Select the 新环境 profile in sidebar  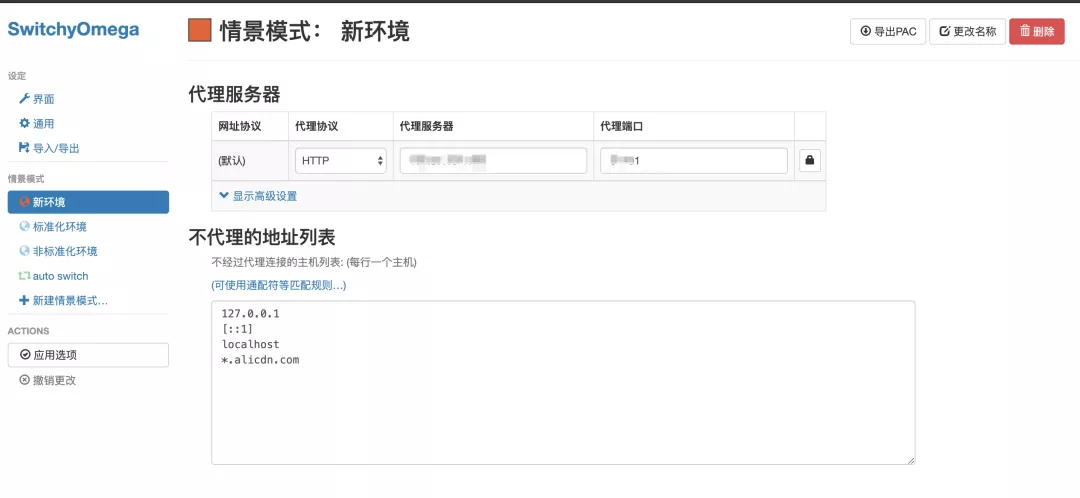tap(88, 202)
